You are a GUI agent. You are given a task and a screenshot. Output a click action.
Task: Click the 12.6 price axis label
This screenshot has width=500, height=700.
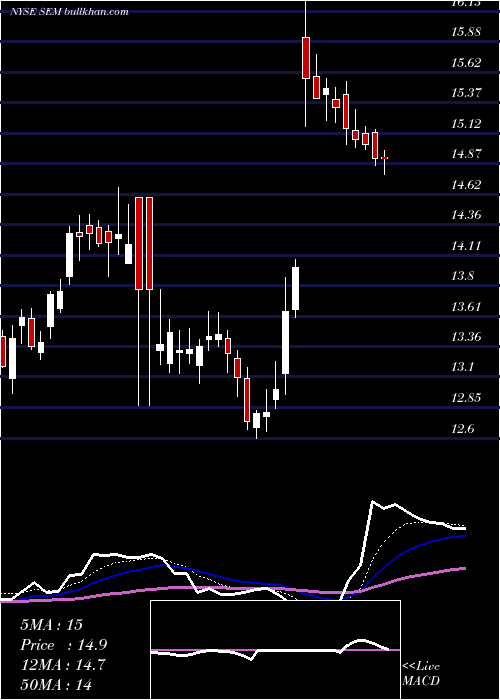tap(462, 429)
